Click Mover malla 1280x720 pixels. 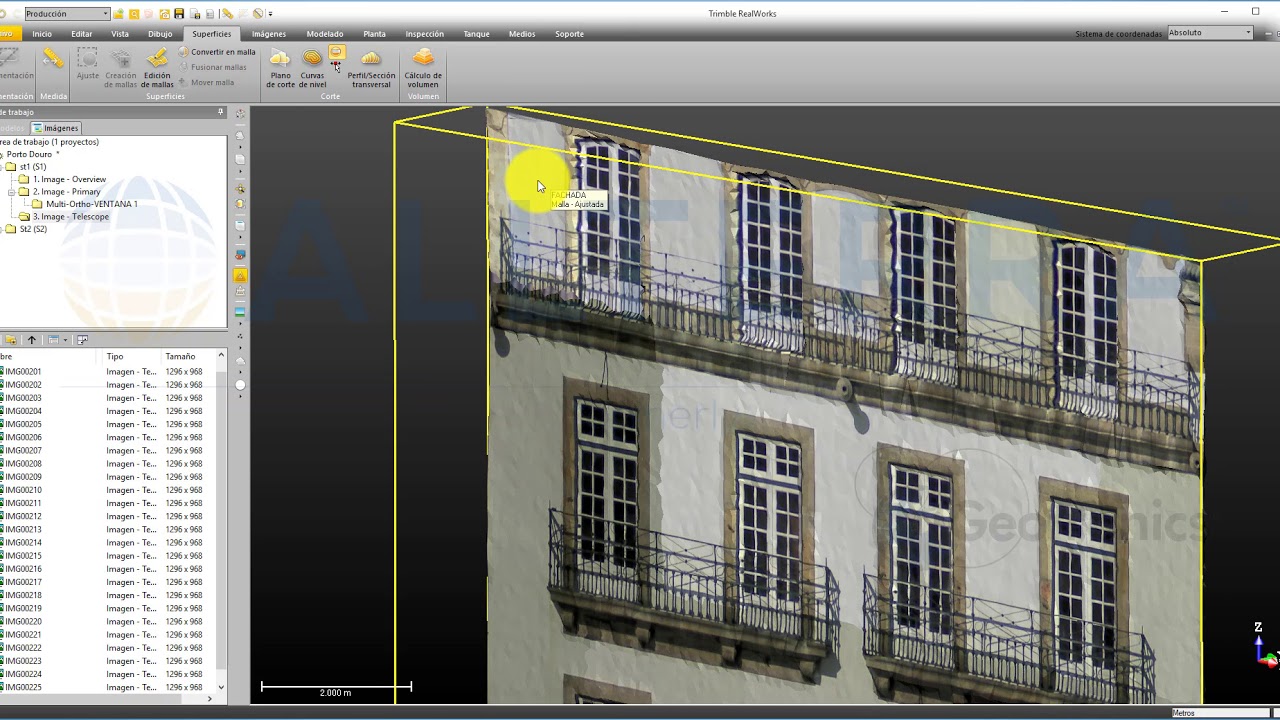tap(206, 82)
